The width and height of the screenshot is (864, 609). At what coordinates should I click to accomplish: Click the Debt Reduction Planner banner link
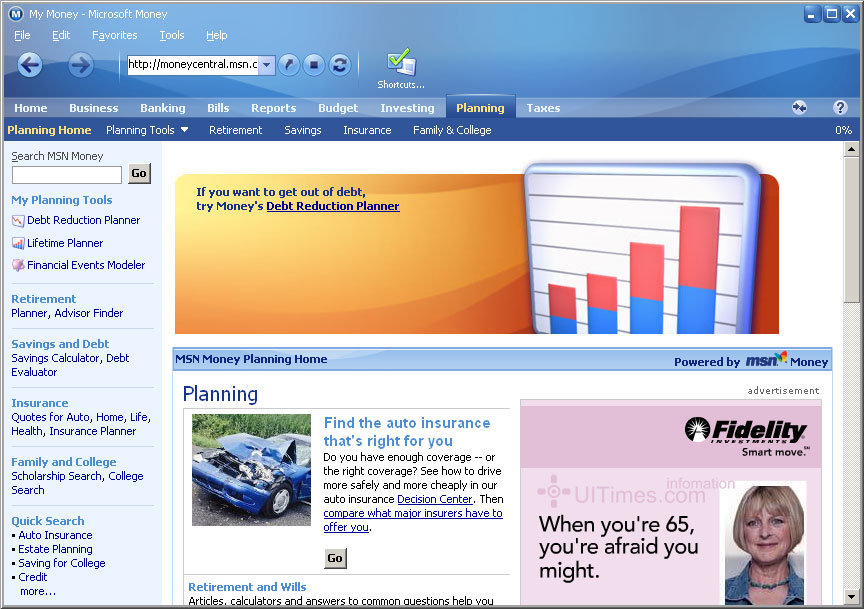point(333,206)
